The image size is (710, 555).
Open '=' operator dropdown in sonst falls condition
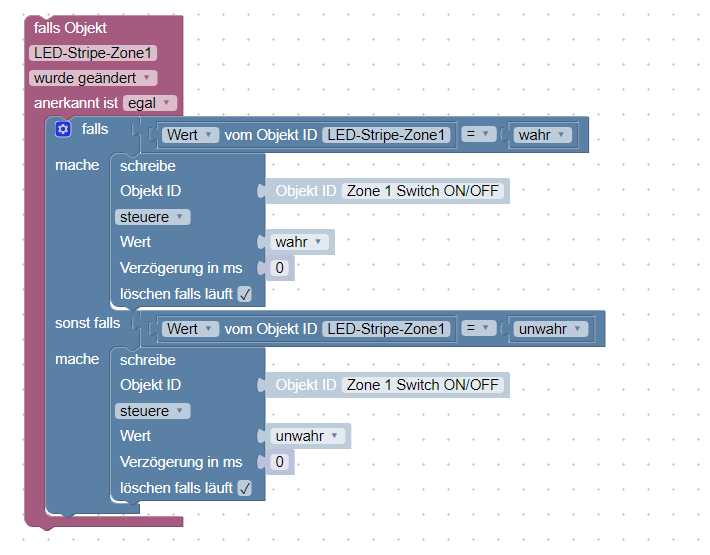[x=479, y=328]
